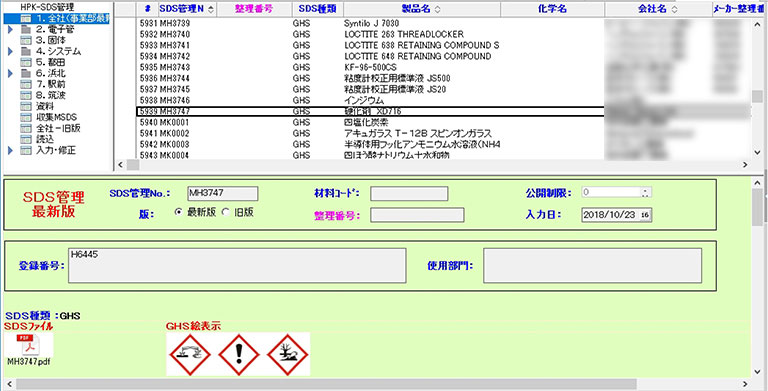Expand the 6. 浜北 tree node
This screenshot has width=768, height=391.
pos(11,73)
